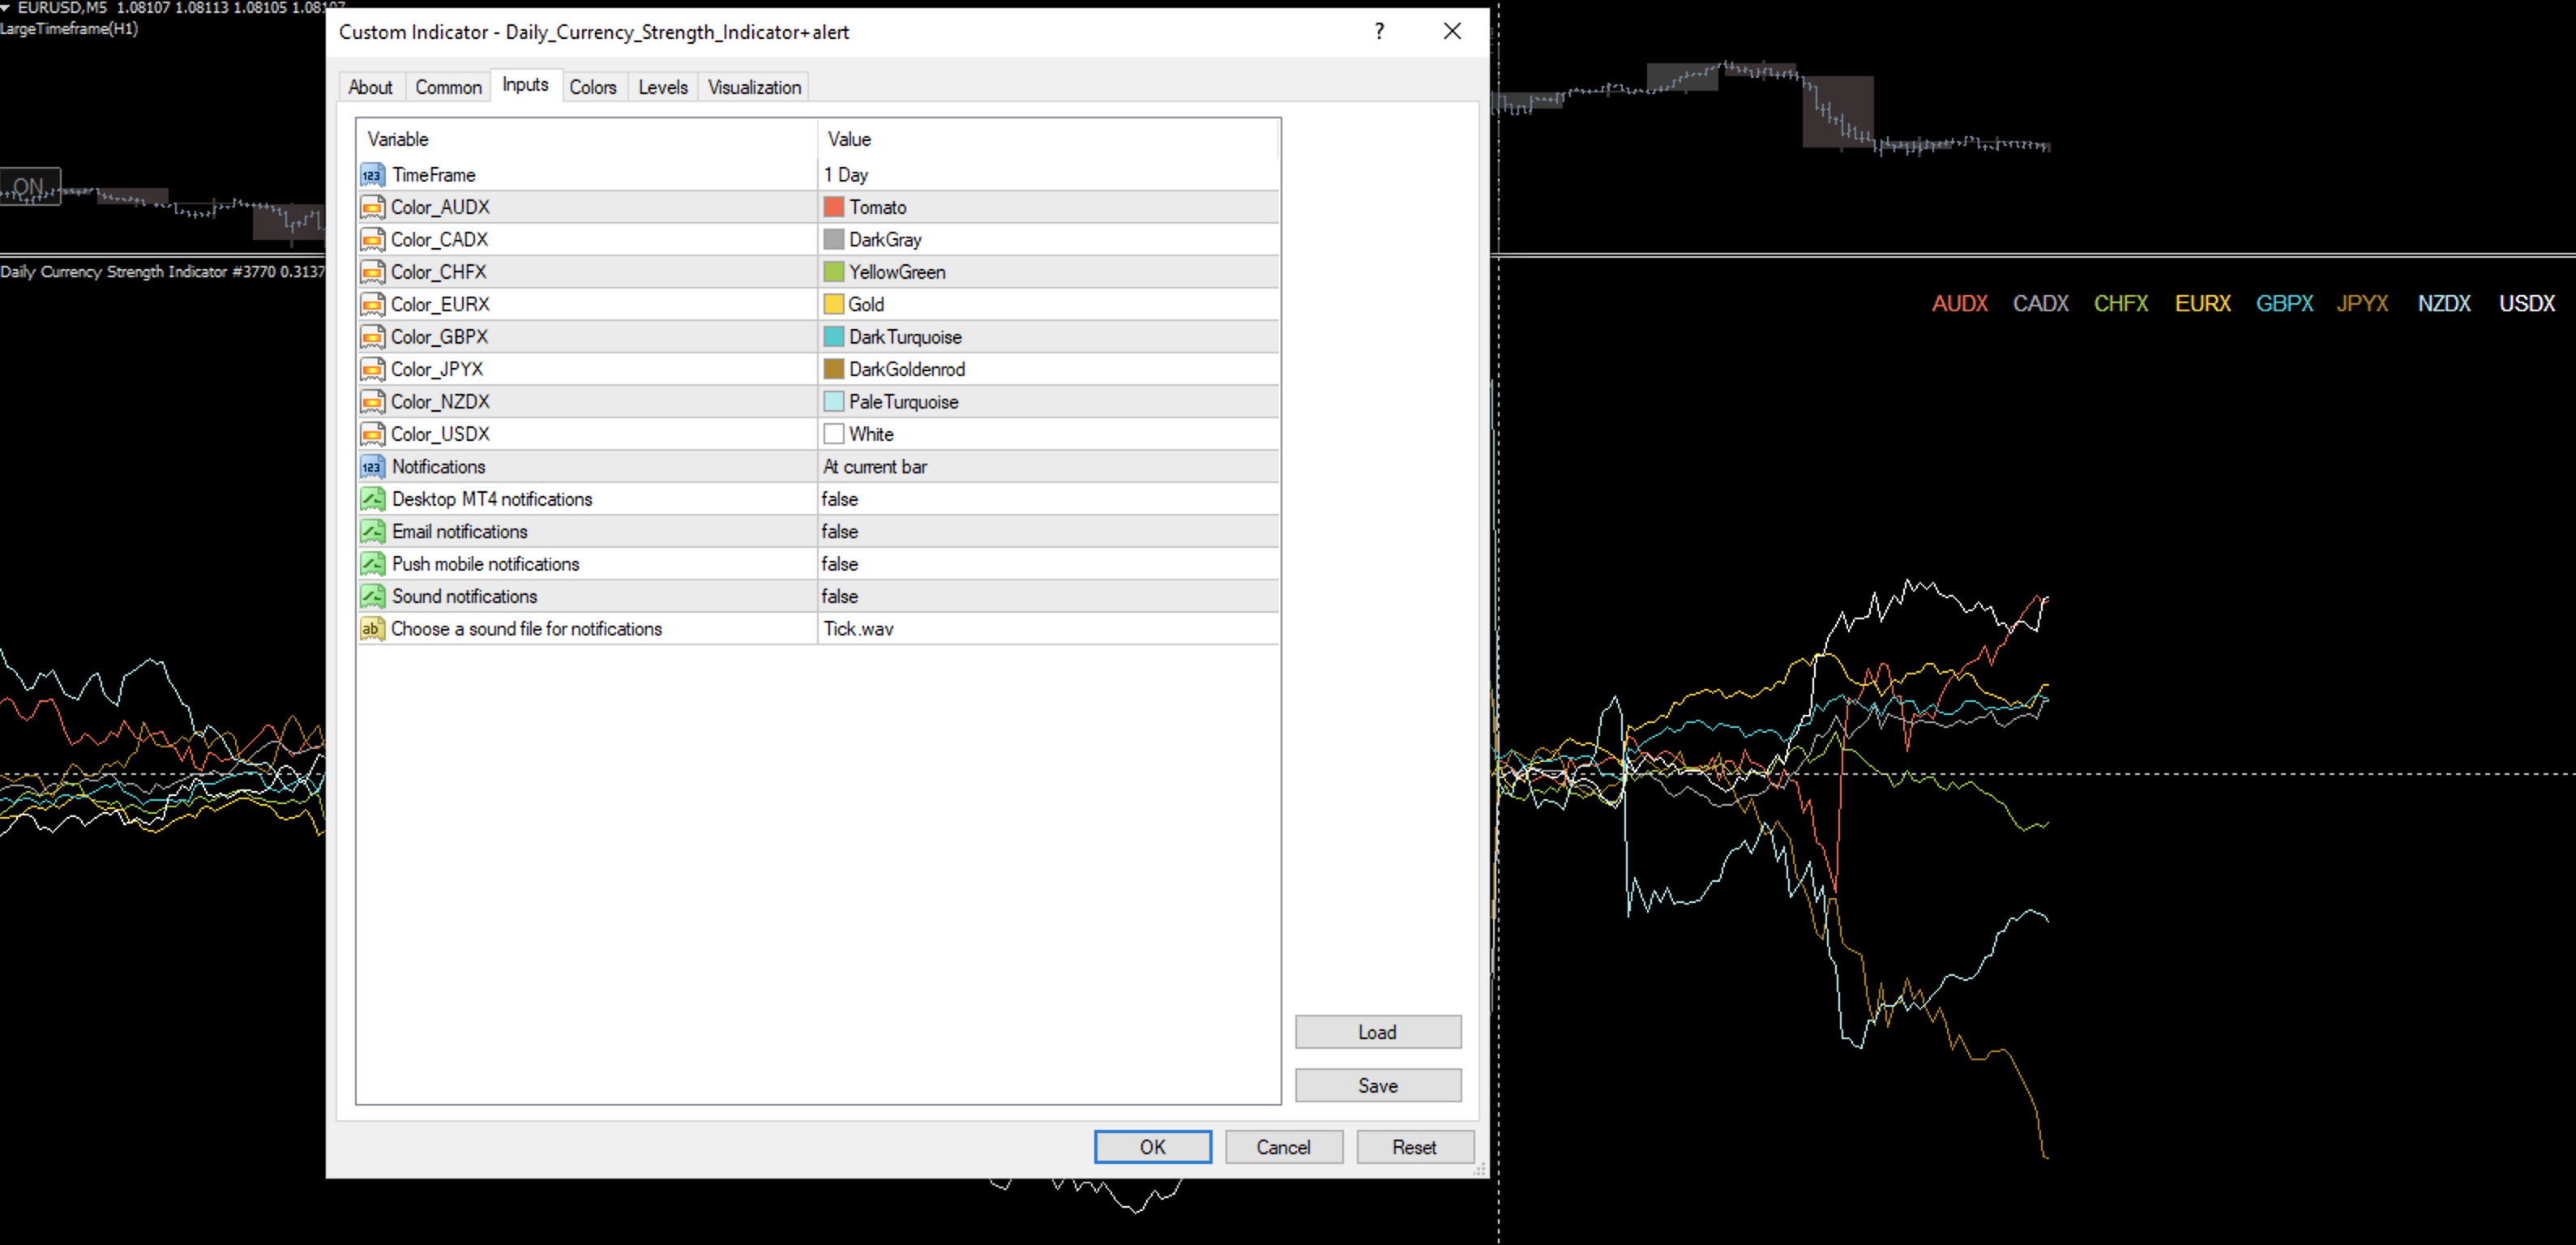Click the sound file string icon
Screen dimensions: 2576x1245
(x=371, y=629)
